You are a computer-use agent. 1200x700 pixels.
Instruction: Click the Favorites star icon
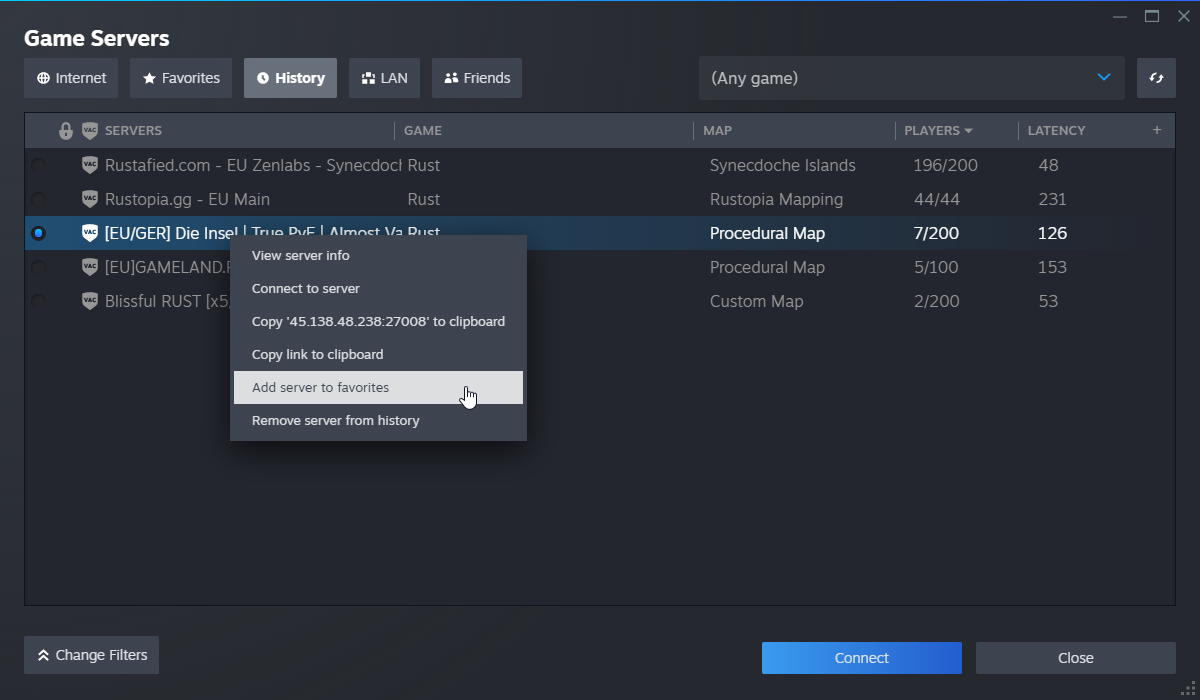(x=150, y=77)
